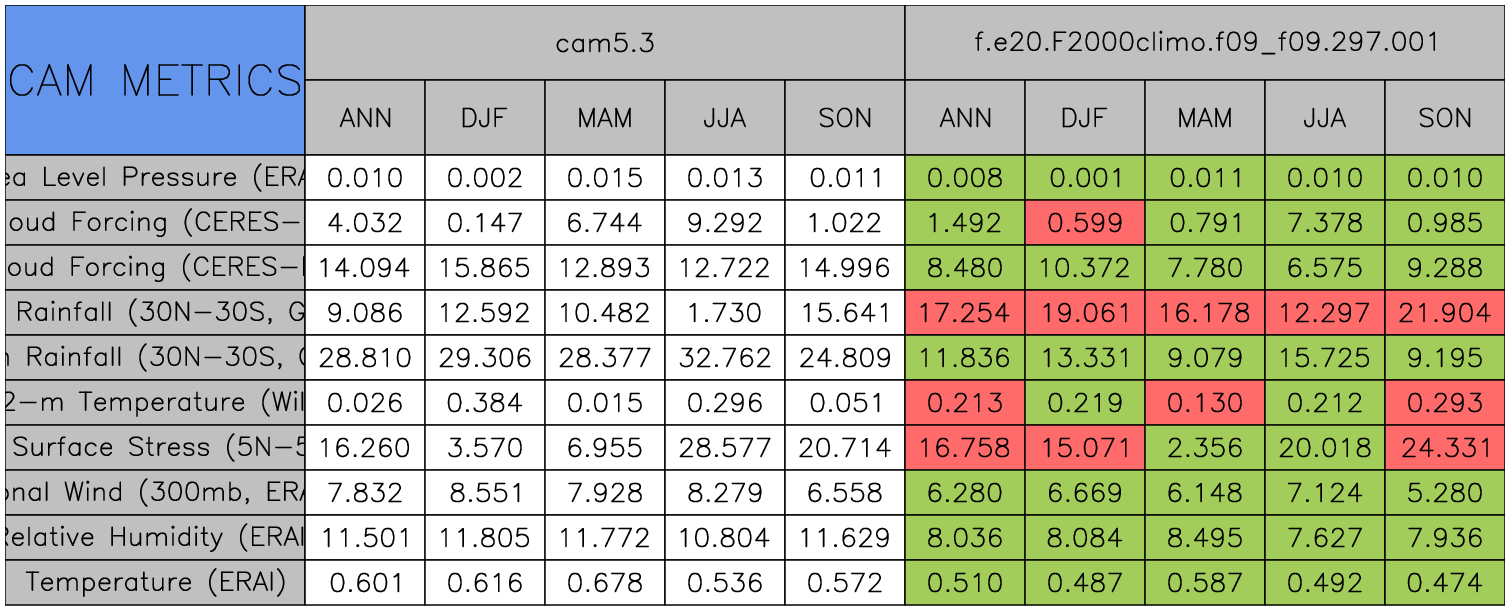Select the Sea Level Pressure row label
Image resolution: width=1510 pixels, height=611 pixels.
(155, 177)
